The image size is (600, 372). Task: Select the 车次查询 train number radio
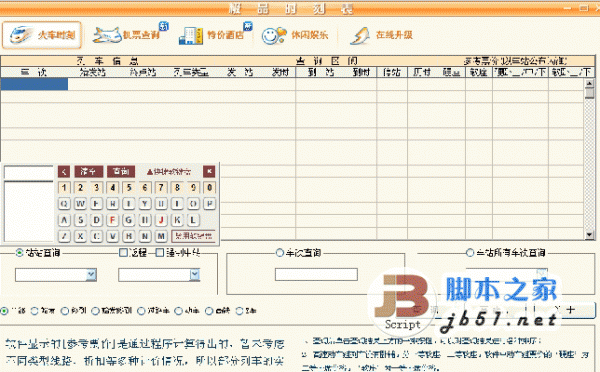(x=280, y=253)
